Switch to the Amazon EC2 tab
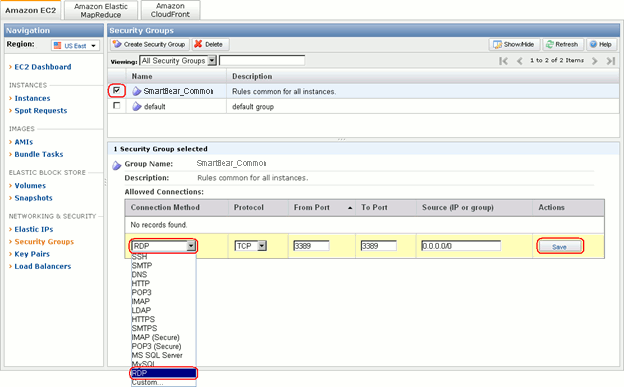 (30, 10)
